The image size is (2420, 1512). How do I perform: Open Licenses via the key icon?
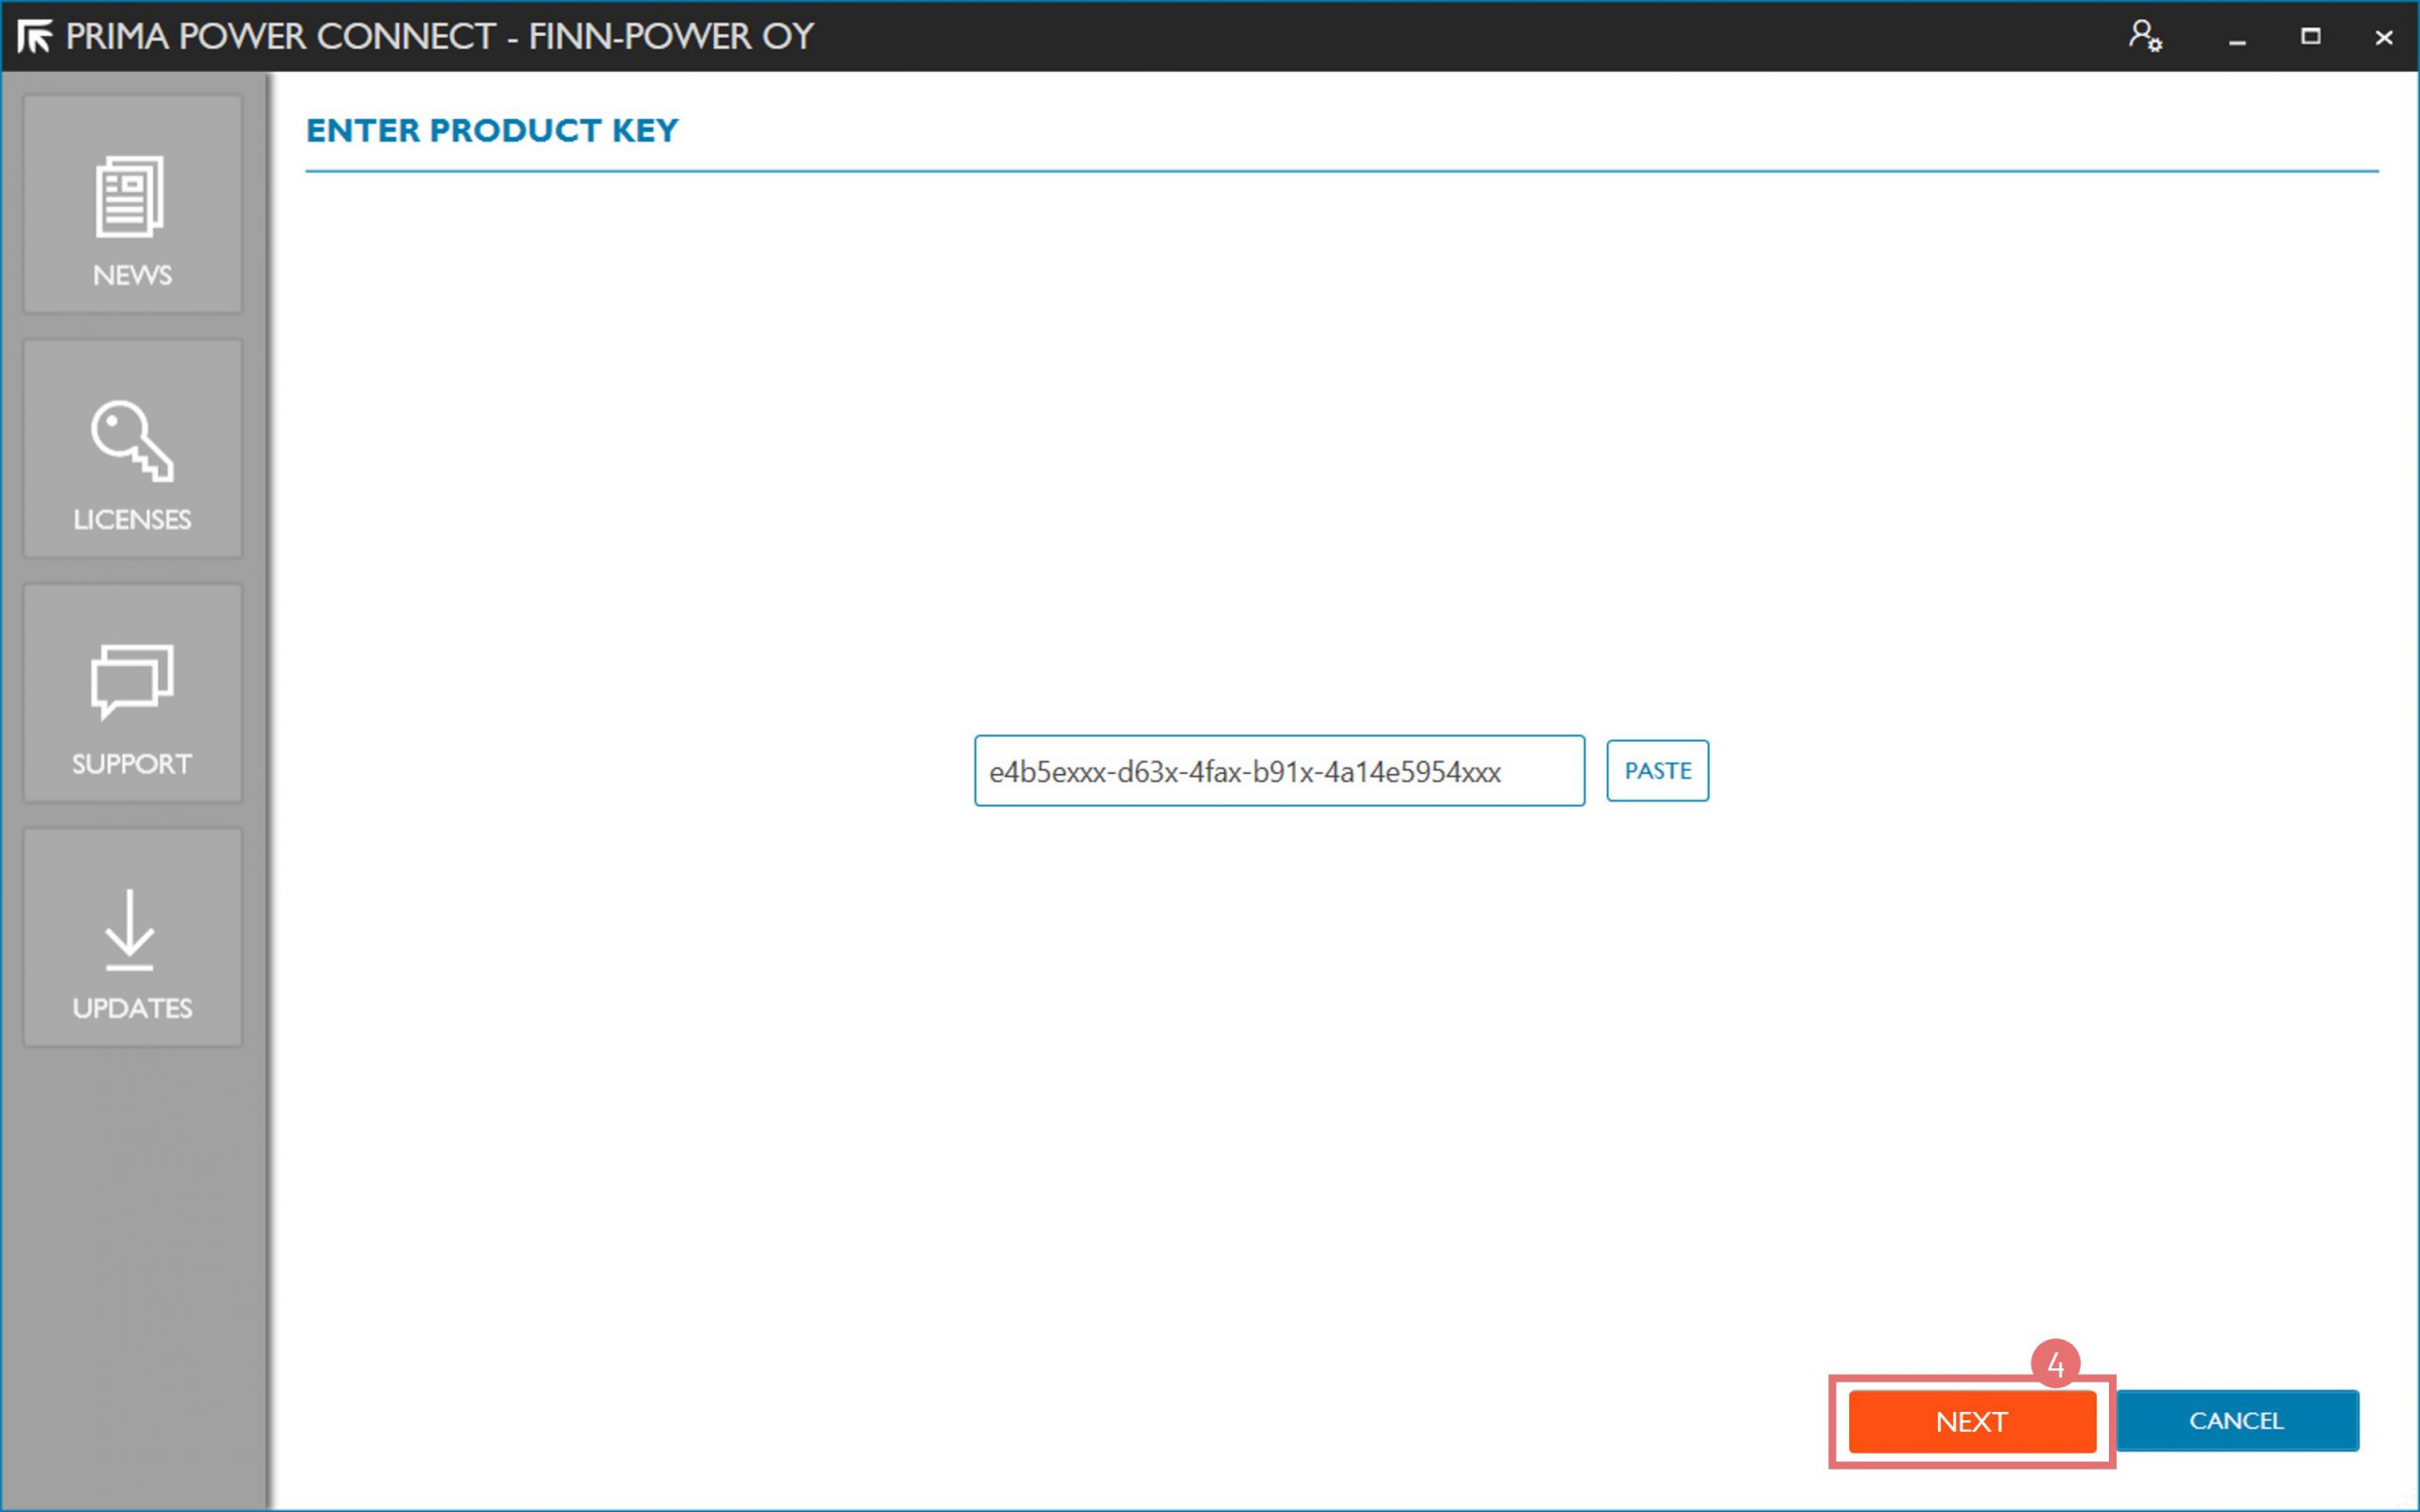pos(132,440)
